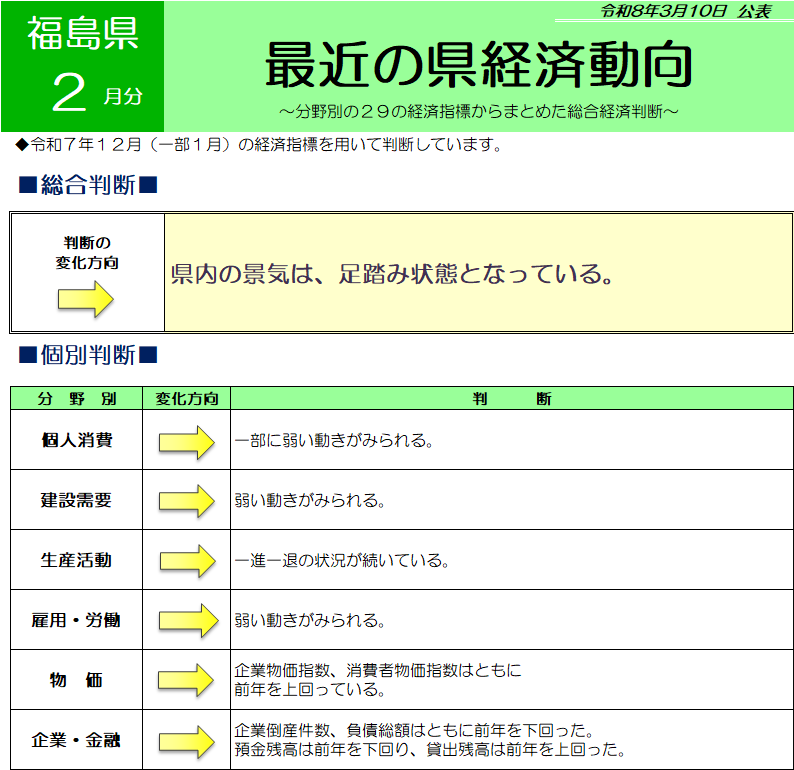Viewport: 794px width, 770px height.
Task: Select the arrow icon for 建設需要
Action: (x=187, y=500)
